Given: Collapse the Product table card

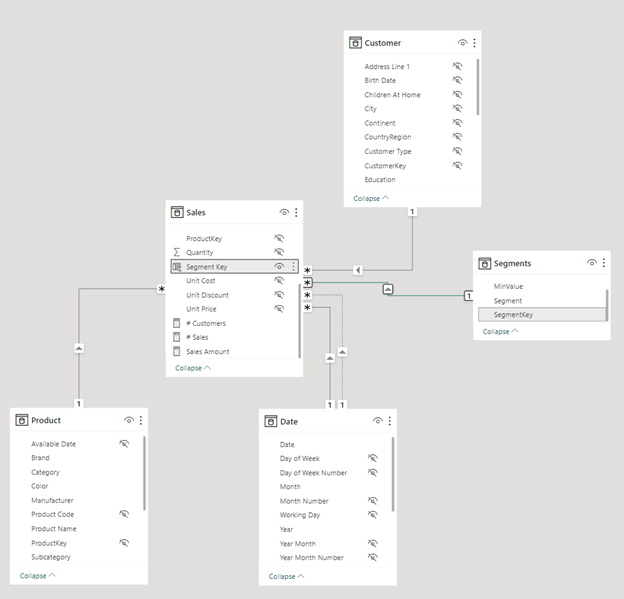Looking at the screenshot, I should click(37, 576).
